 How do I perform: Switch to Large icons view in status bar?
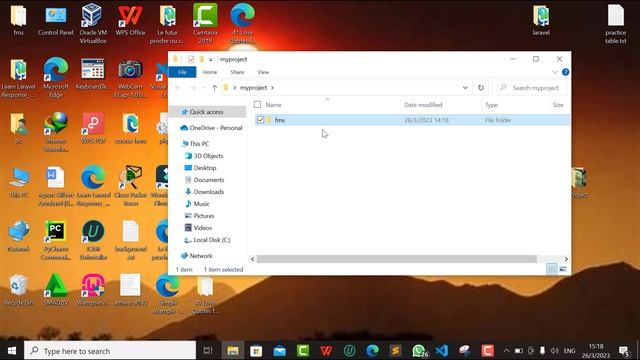pos(563,269)
